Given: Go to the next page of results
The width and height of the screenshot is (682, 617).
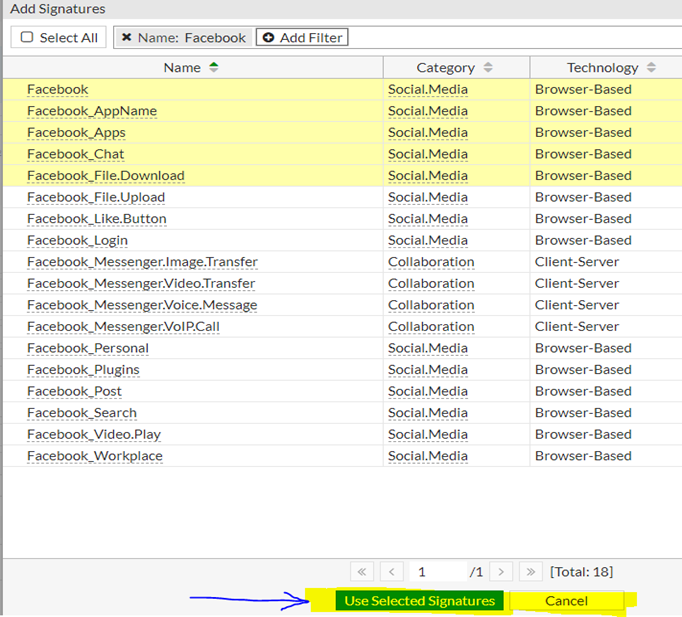Looking at the screenshot, I should 501,571.
